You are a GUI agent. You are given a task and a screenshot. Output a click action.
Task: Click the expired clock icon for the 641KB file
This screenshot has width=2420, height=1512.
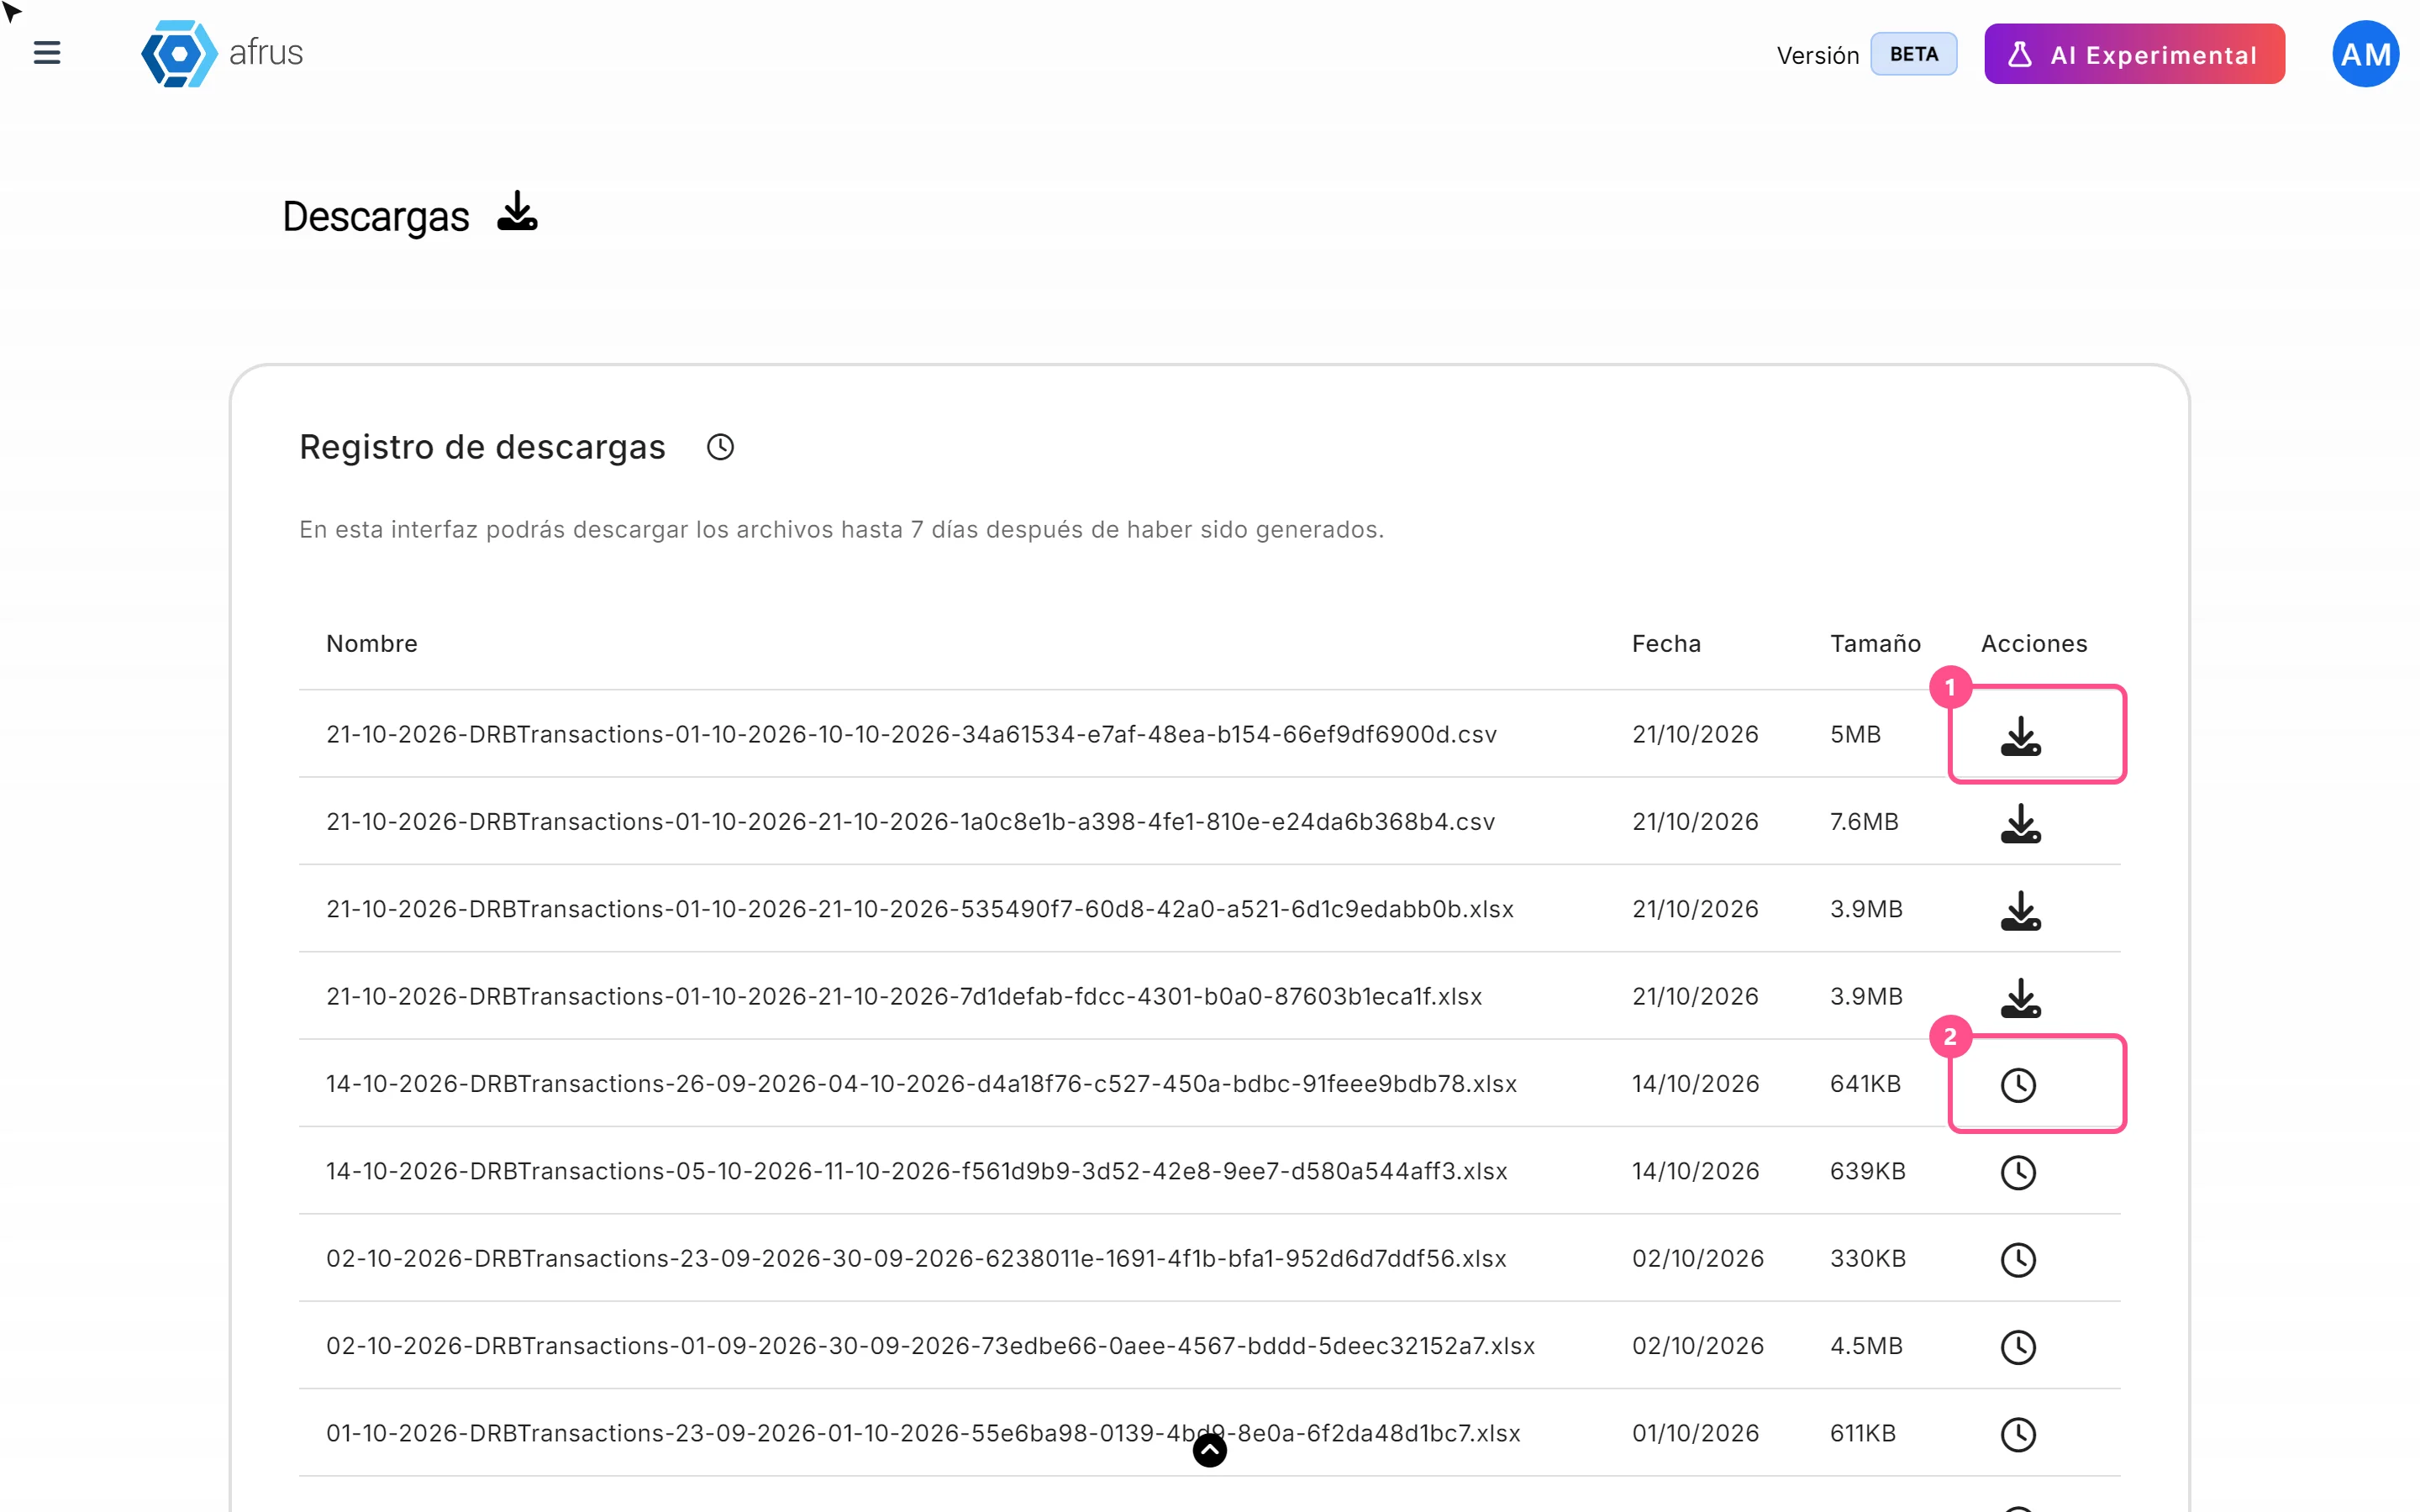tap(2018, 1085)
